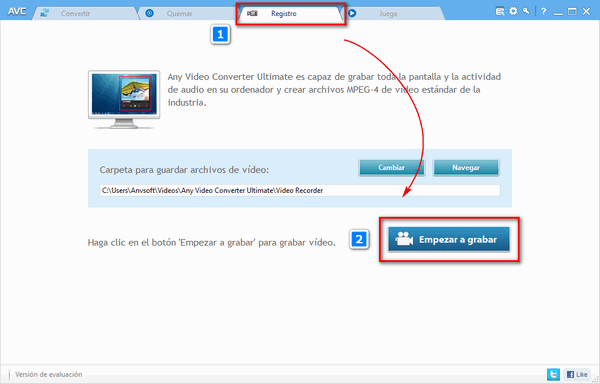
Task: Click the 'Any Video Converter Ultimate es capaz' description
Action: [x=334, y=89]
